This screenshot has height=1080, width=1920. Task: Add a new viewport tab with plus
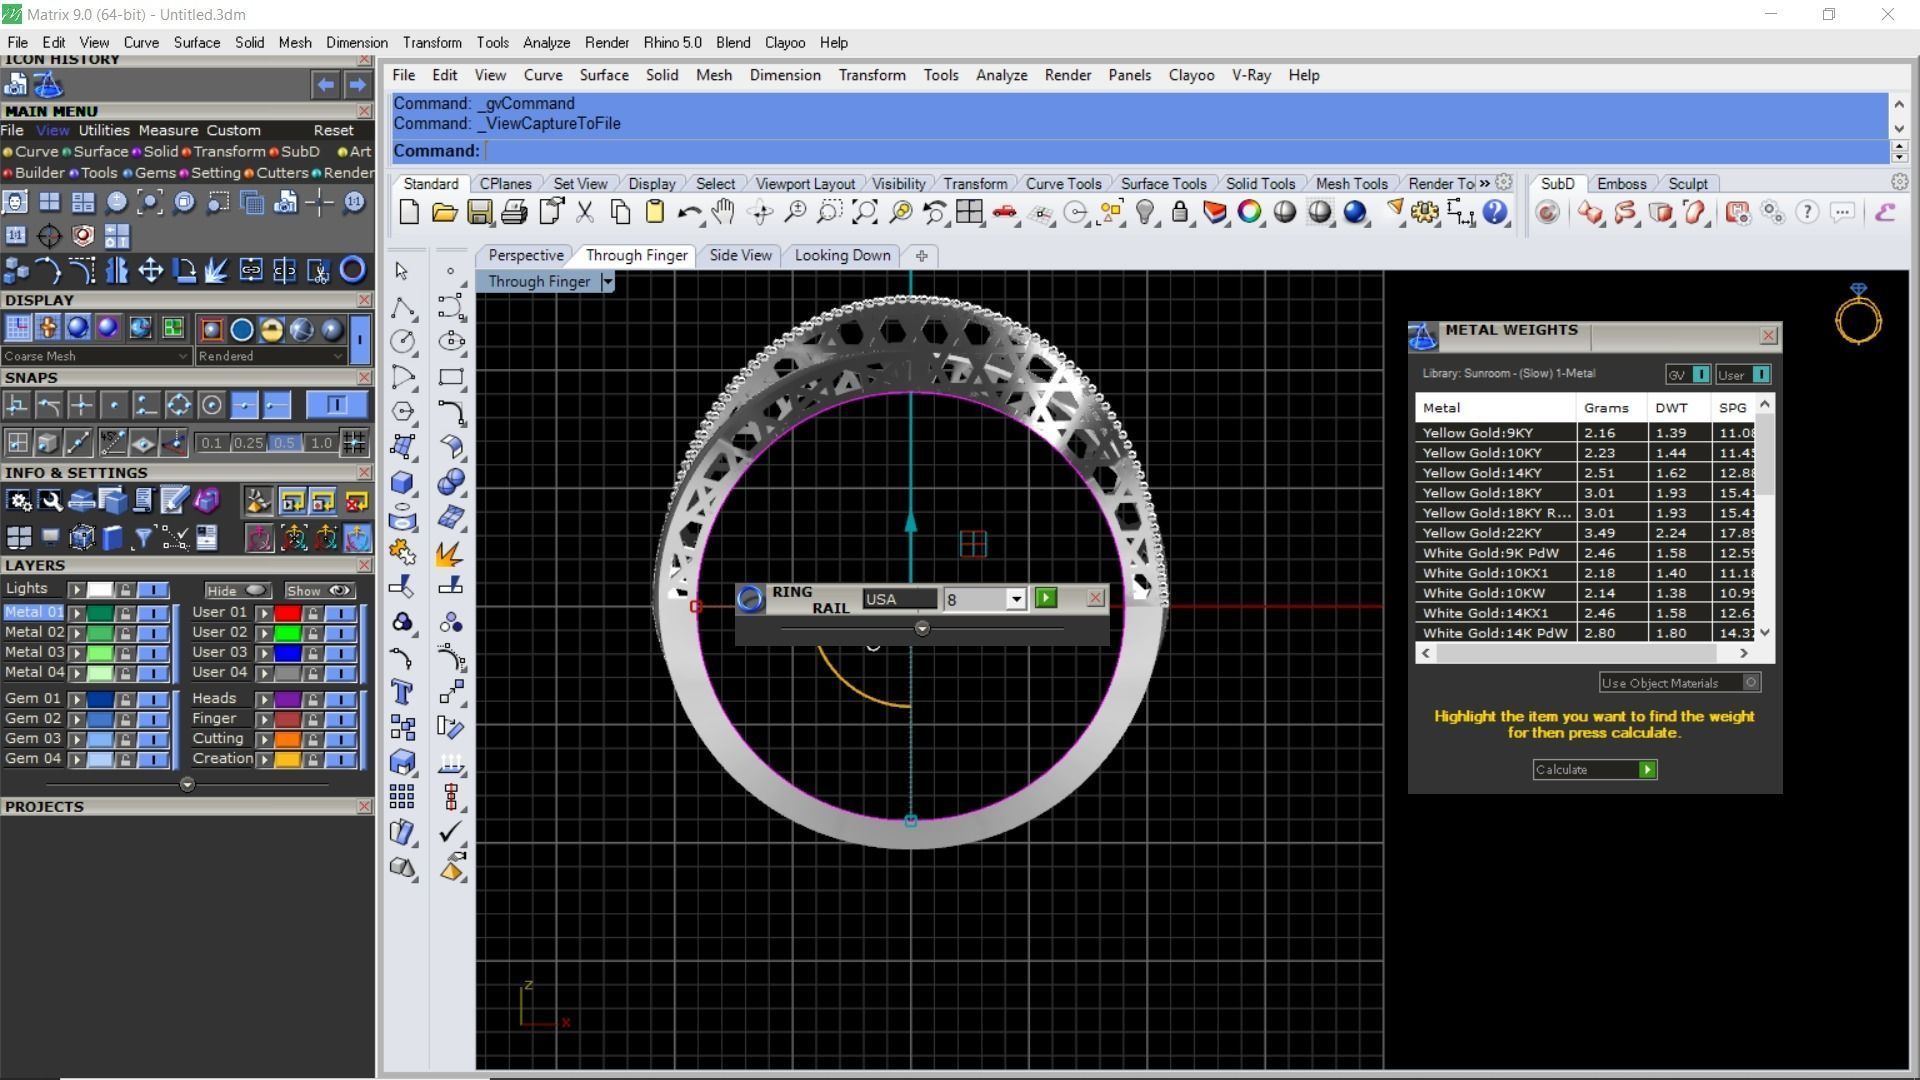tap(921, 256)
